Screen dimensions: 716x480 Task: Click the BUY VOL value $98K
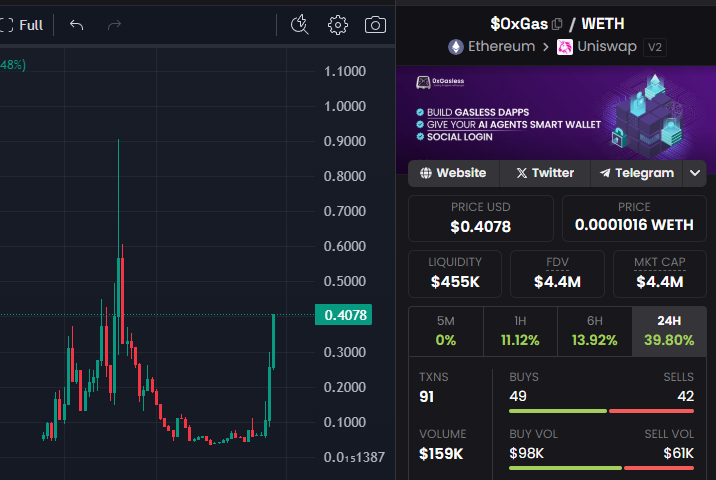point(526,453)
